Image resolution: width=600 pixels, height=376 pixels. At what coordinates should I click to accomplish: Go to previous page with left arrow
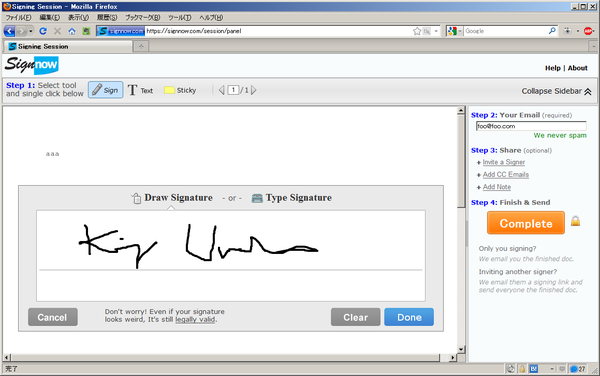(x=222, y=90)
